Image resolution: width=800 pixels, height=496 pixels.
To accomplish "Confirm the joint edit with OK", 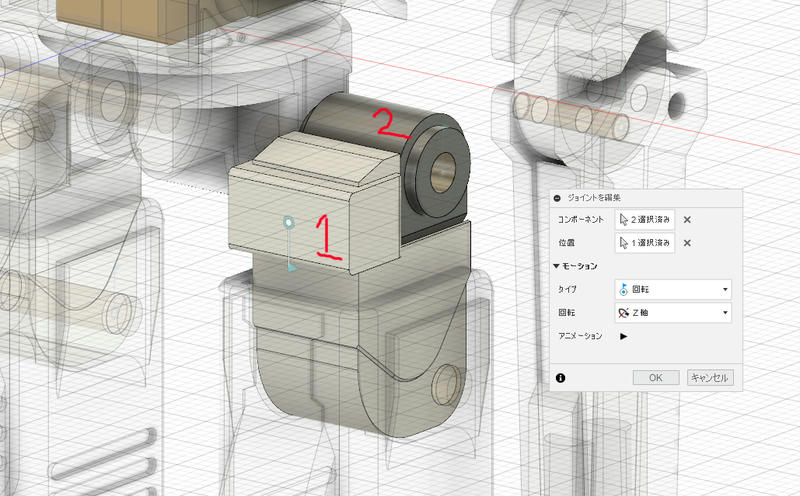I will point(656,378).
